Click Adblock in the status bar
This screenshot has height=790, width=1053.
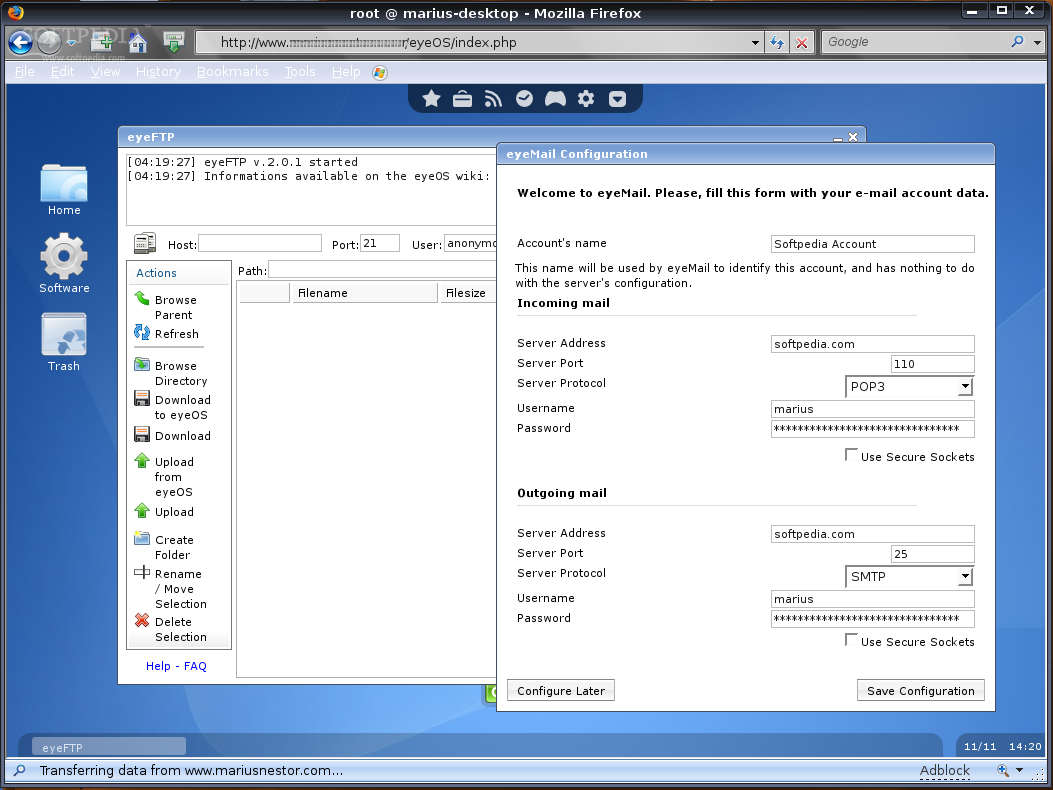tap(945, 770)
